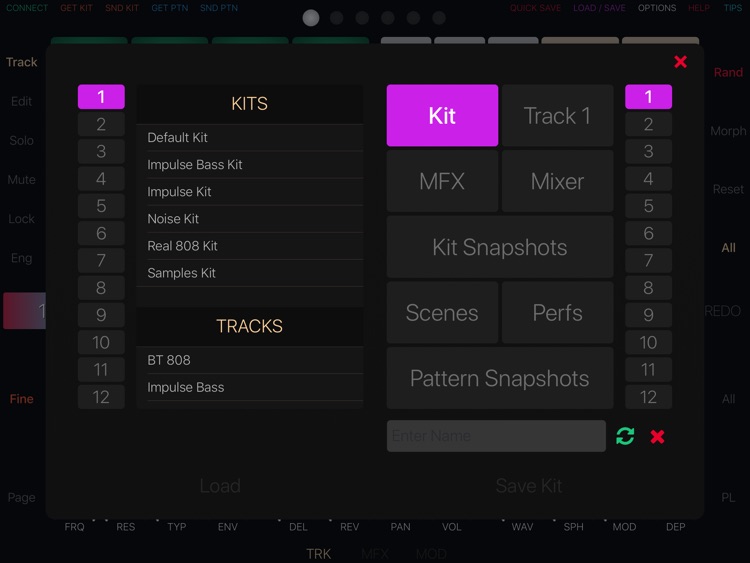
Task: Choose Scenes category
Action: pos(442,312)
